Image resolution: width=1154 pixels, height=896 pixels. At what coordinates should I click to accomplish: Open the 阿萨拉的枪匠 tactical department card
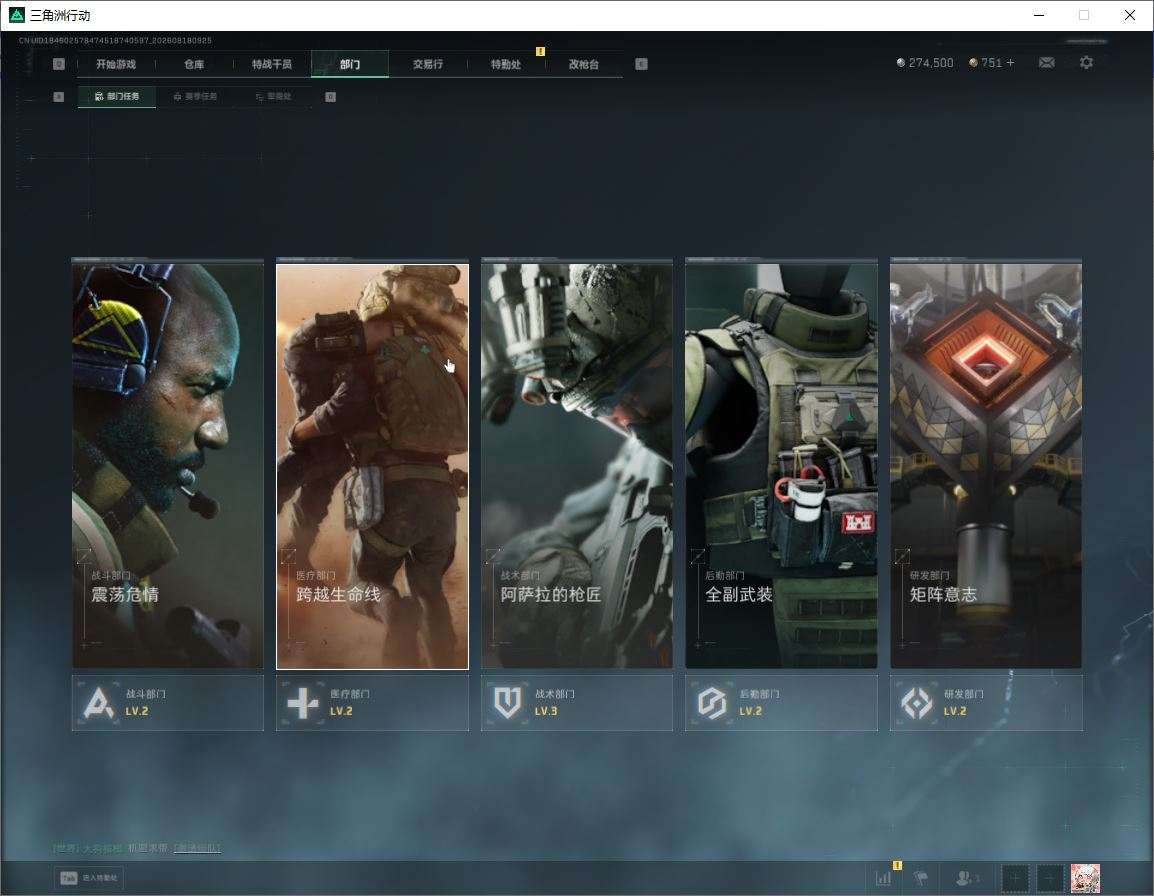point(577,466)
